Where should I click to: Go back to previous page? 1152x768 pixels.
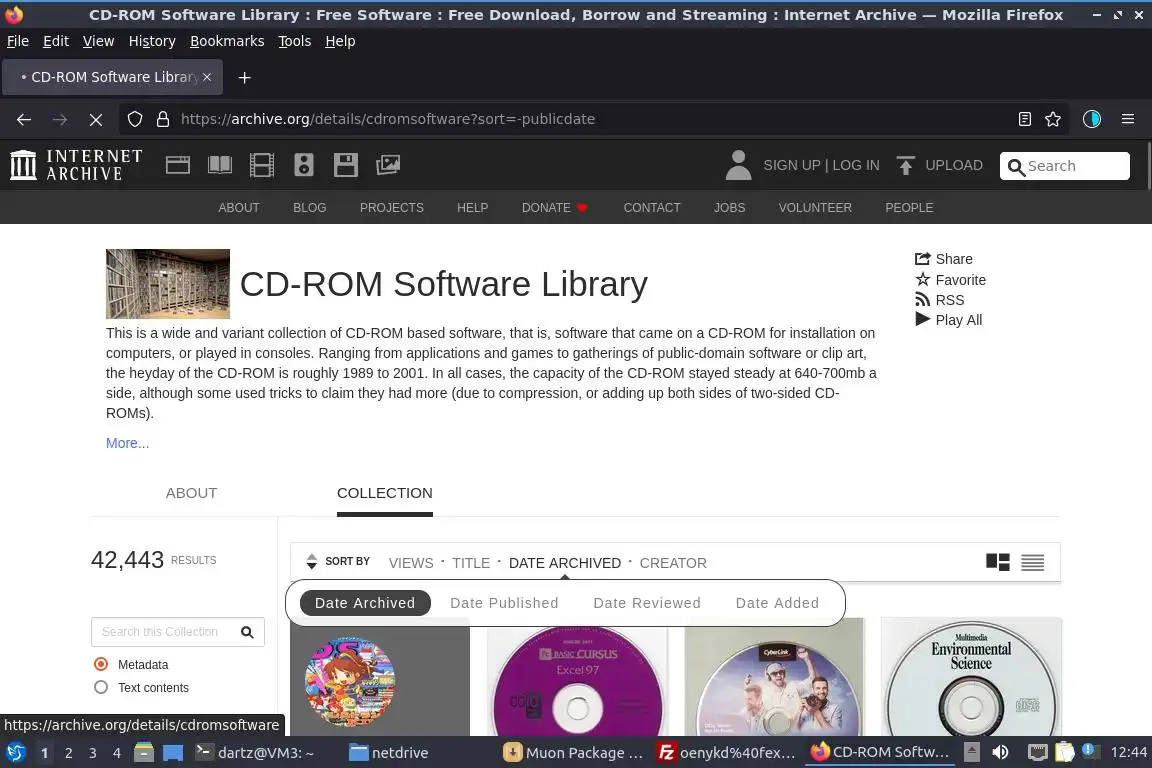tap(24, 119)
